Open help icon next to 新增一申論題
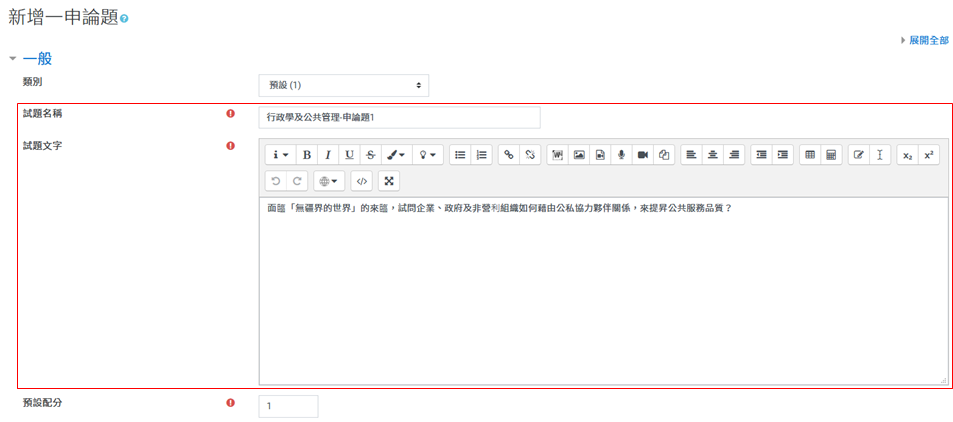Screen dimensions: 953x422 click(x=124, y=19)
